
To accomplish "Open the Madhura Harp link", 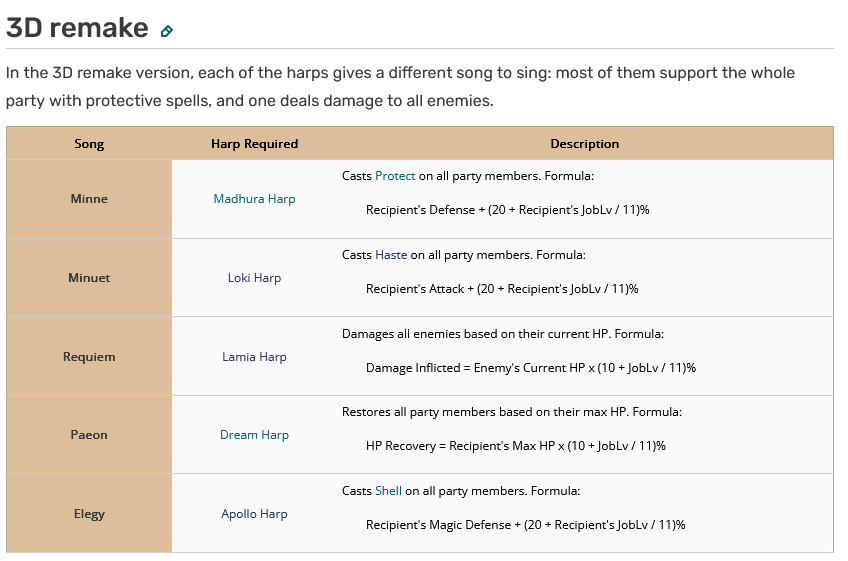I will pos(254,199).
